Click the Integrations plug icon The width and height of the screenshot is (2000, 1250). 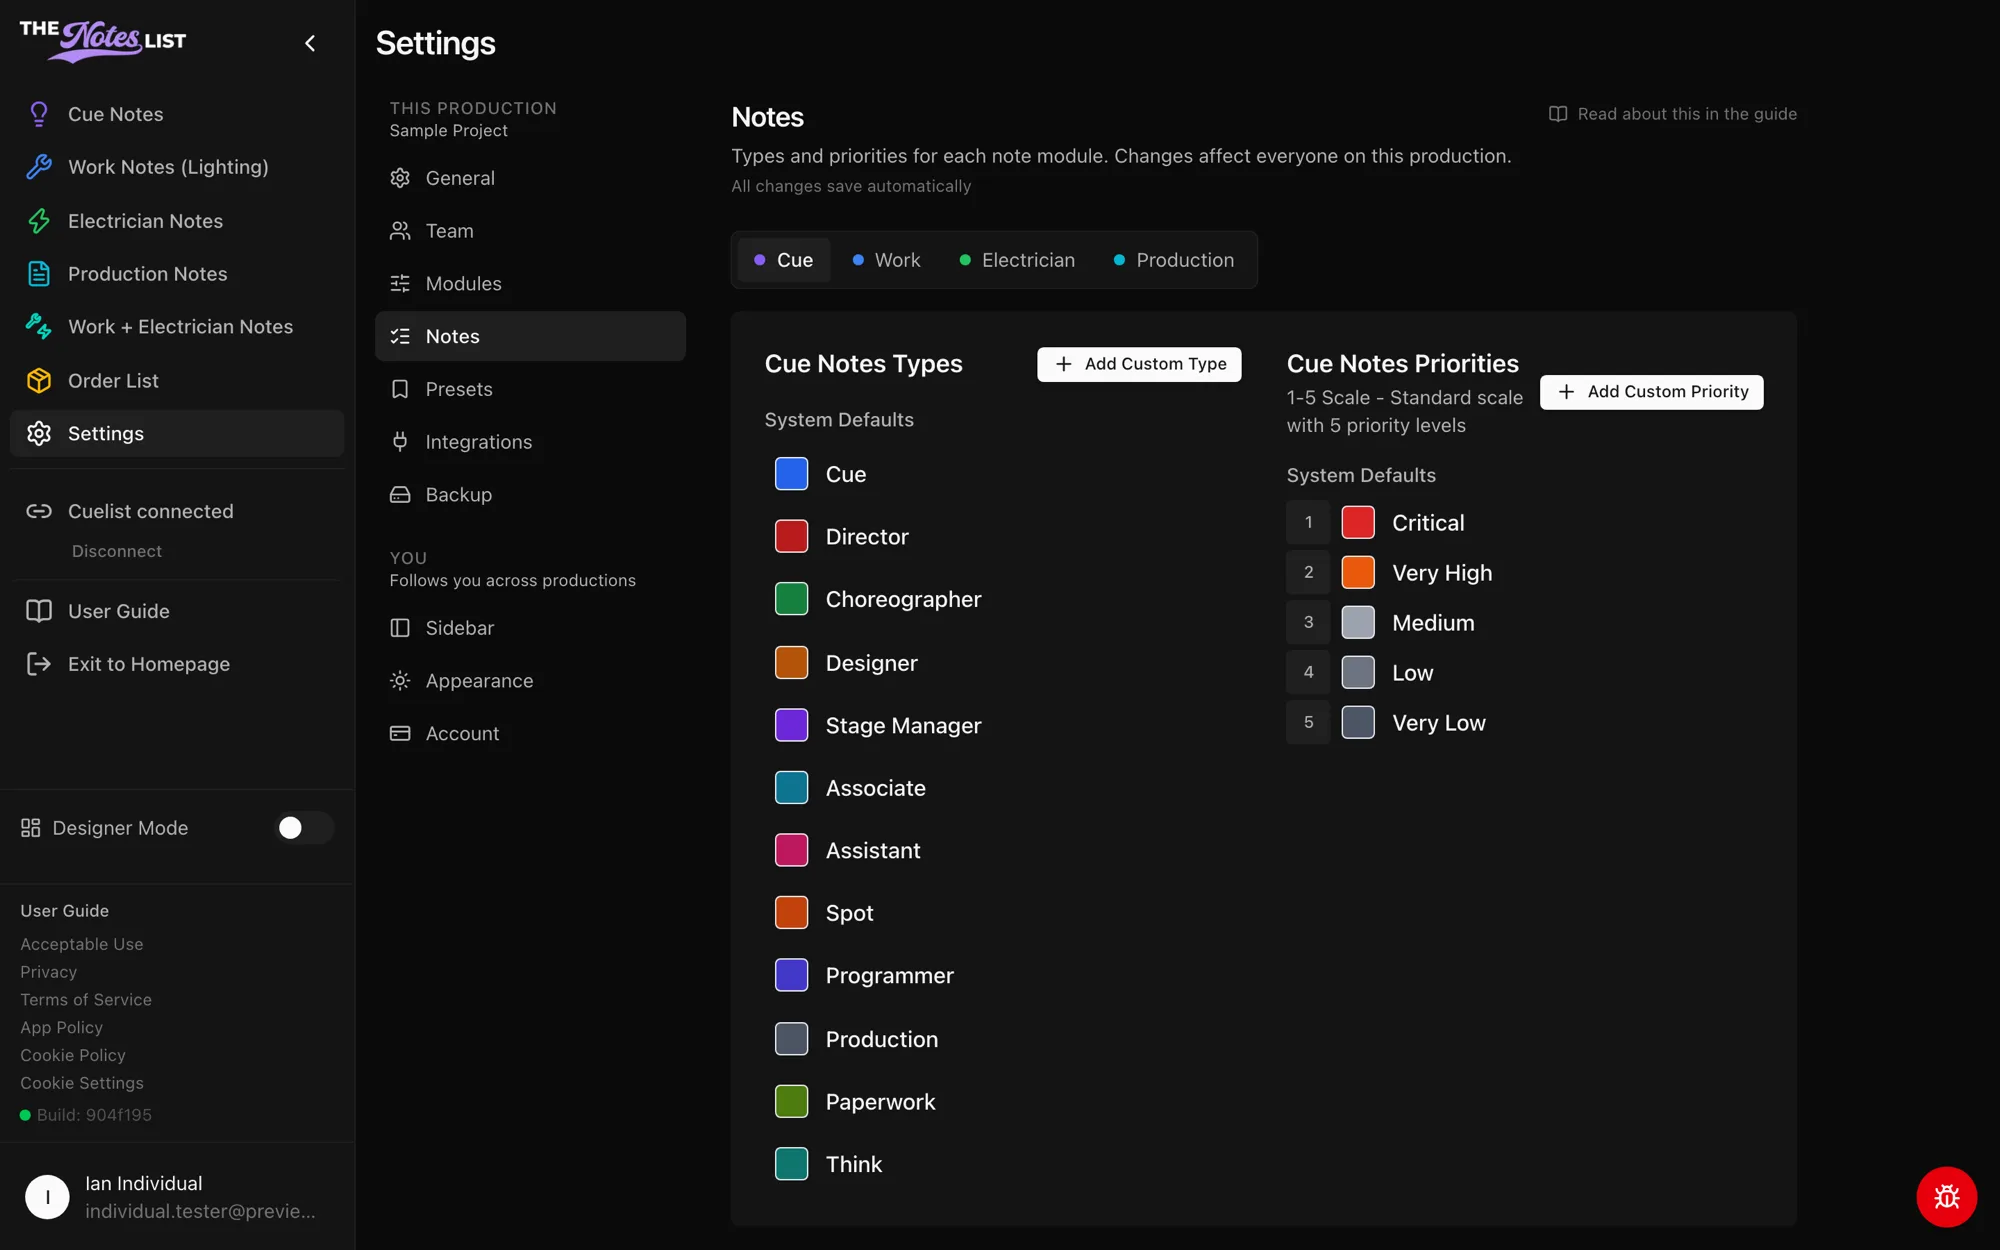point(400,442)
